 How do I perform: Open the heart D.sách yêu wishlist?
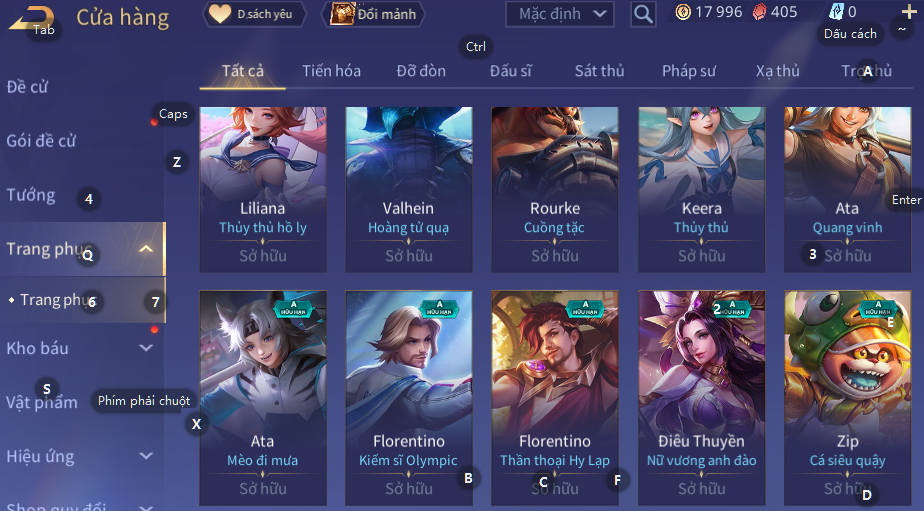tap(255, 14)
